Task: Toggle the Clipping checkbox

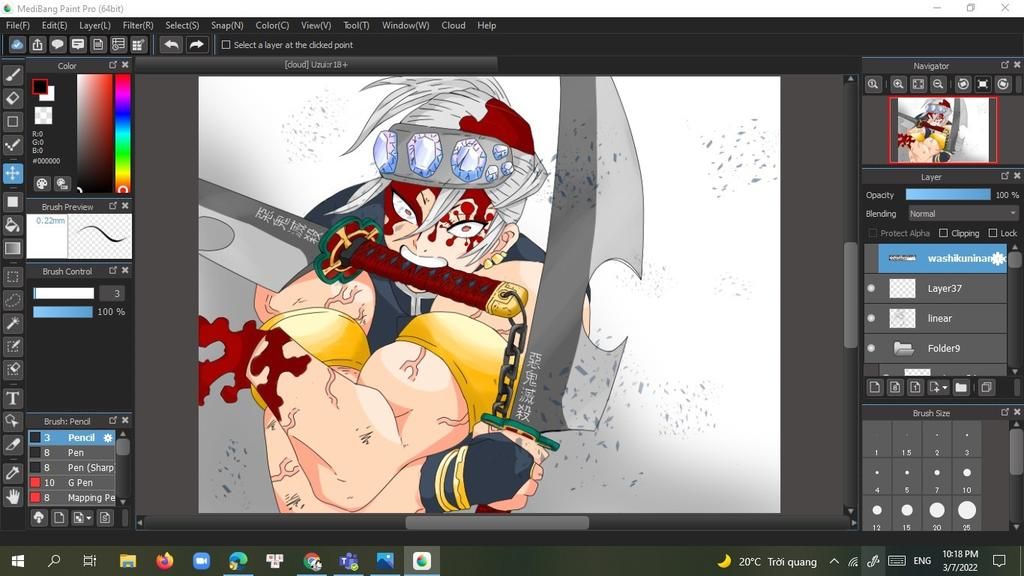Action: click(x=943, y=233)
